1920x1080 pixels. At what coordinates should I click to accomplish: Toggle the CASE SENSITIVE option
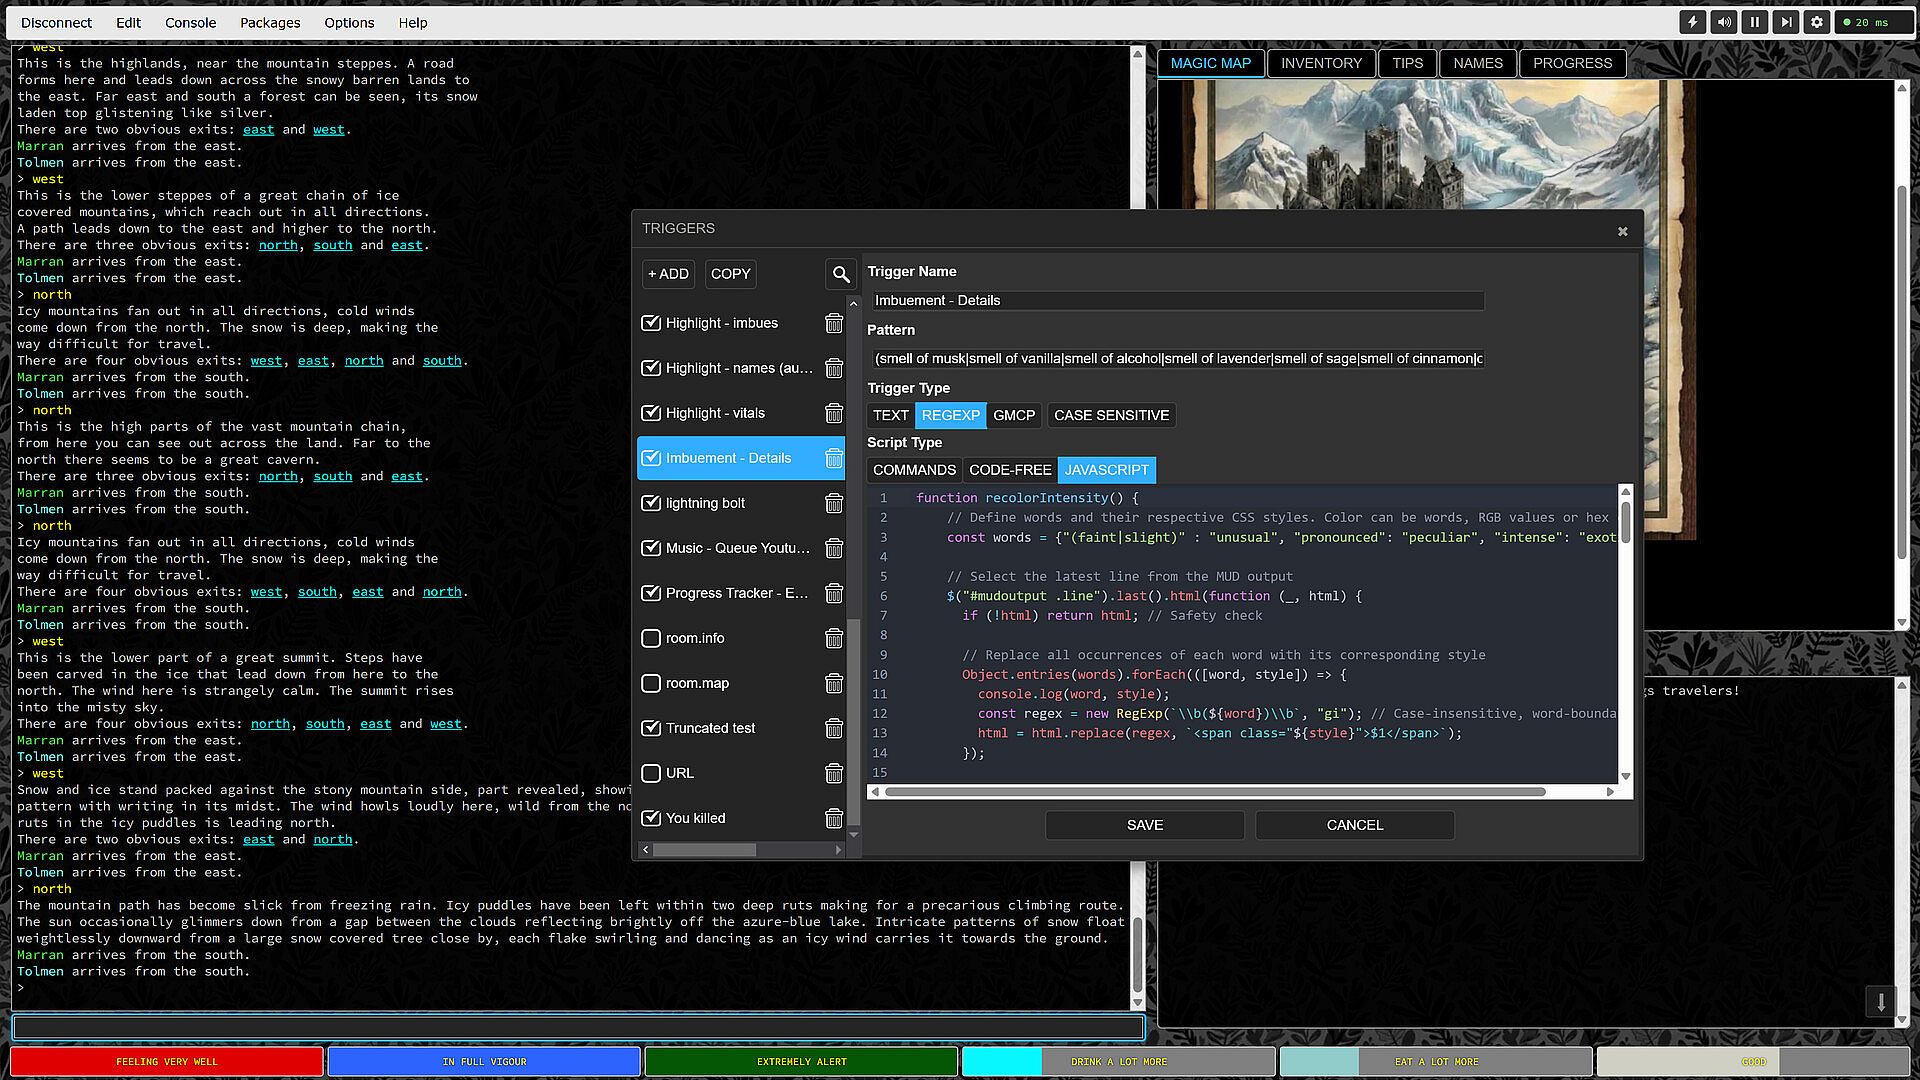pos(1111,415)
